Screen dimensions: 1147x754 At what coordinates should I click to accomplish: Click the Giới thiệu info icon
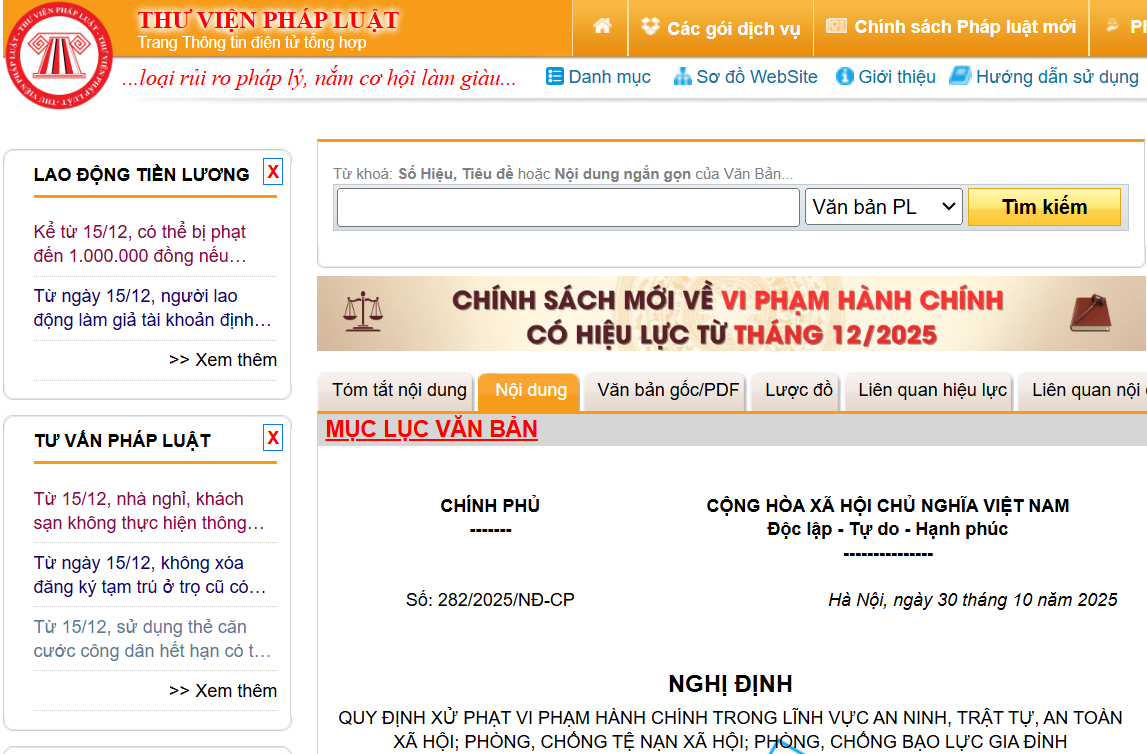coord(843,76)
